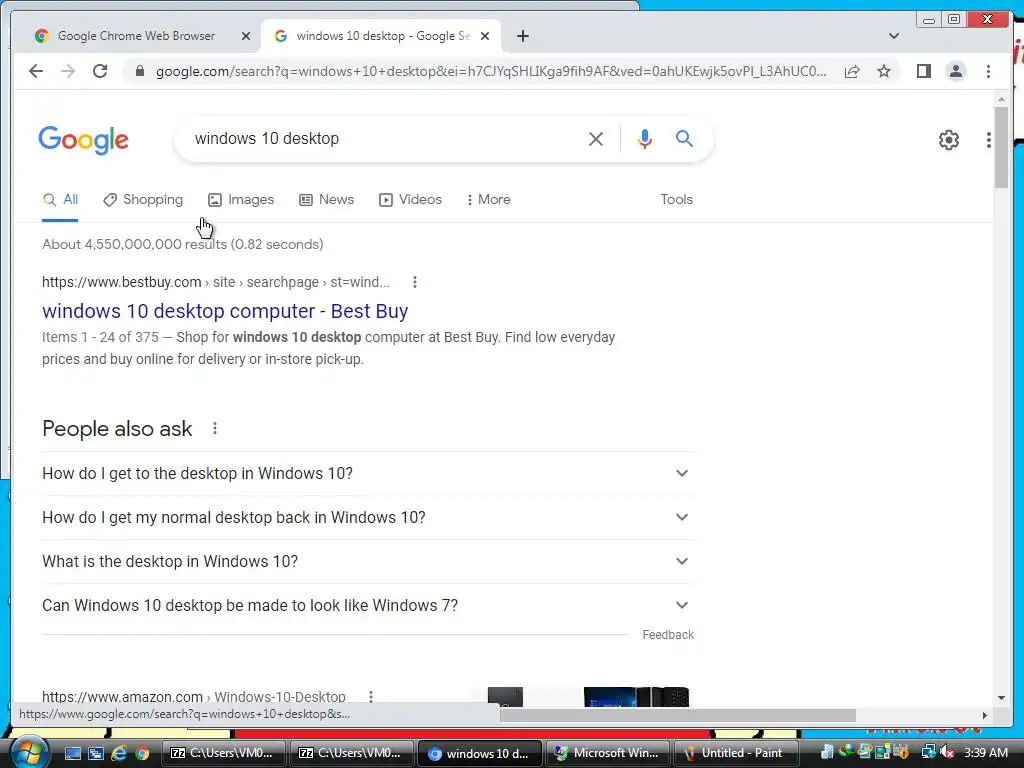Screen dimensions: 1024x768
Task: Click the address bar URL
Action: tap(491, 71)
